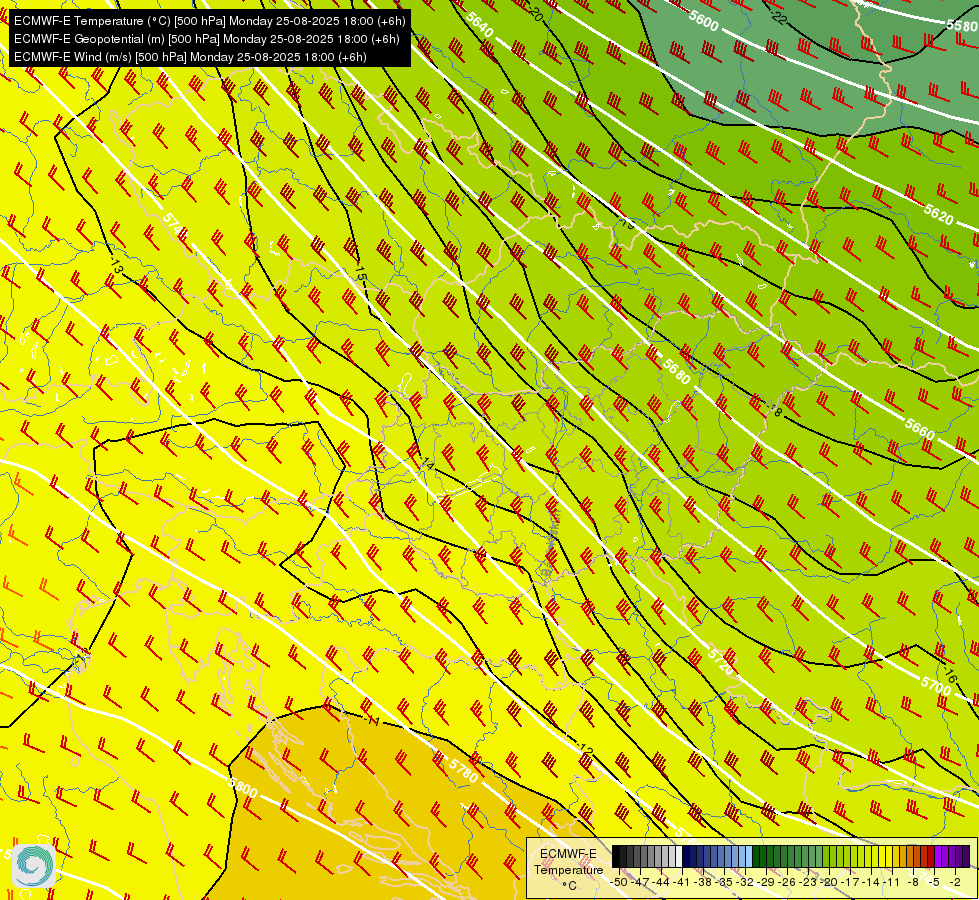Click the -17 label on the legend scale
This screenshot has width=979, height=900.
pos(850,883)
